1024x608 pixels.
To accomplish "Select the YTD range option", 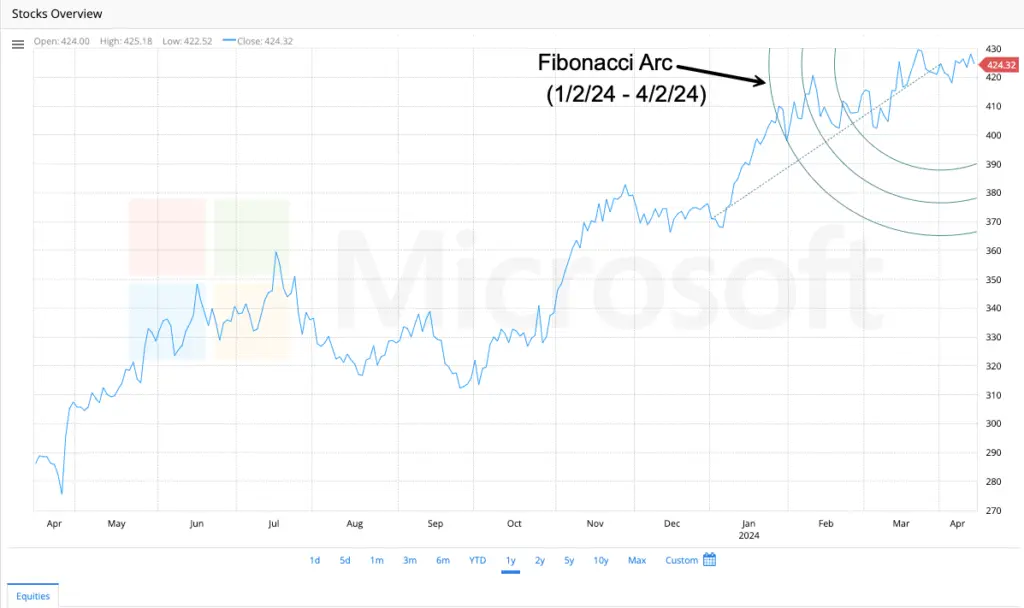I will point(477,560).
